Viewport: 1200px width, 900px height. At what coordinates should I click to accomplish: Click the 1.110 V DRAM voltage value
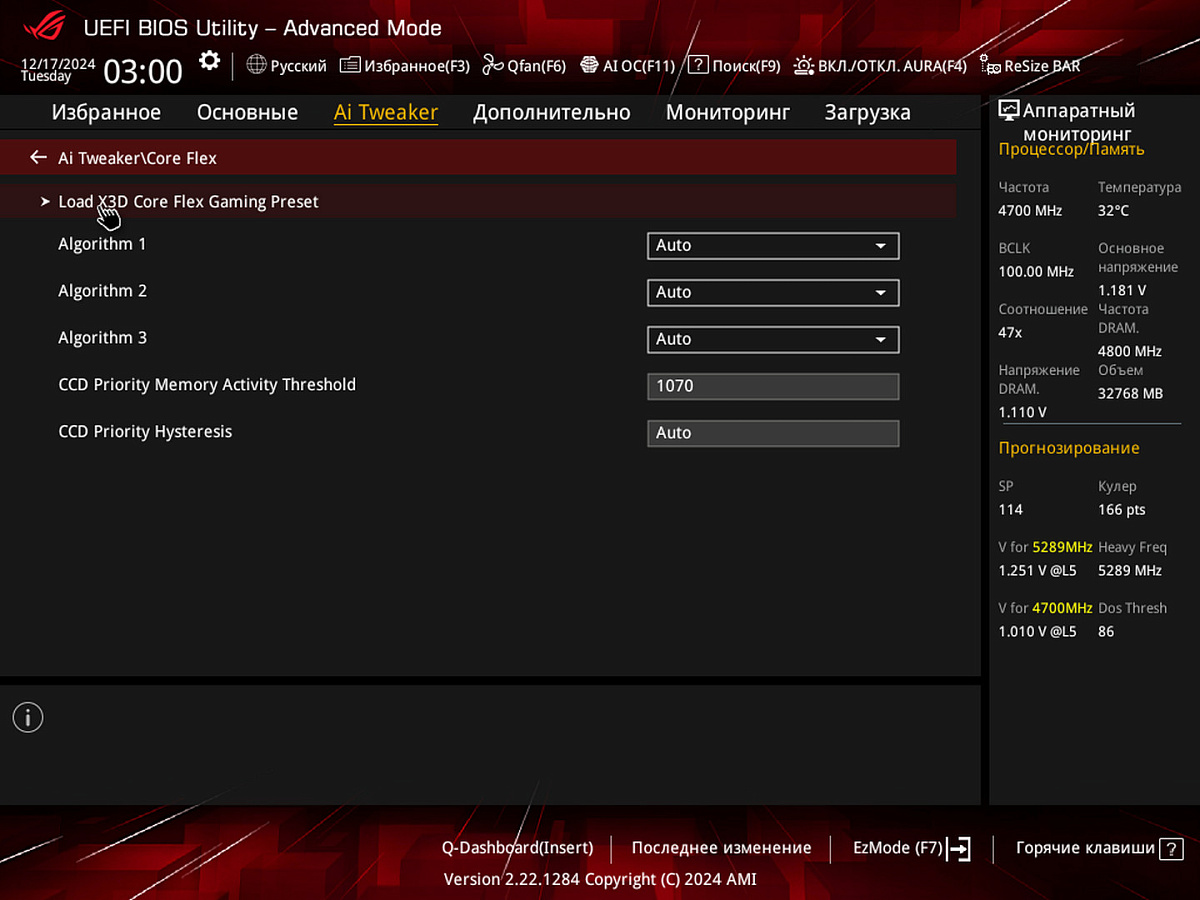tap(1023, 413)
